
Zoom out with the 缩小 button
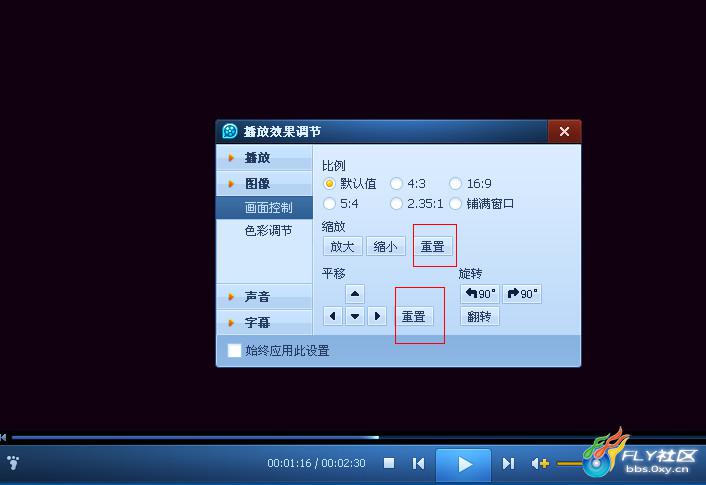385,247
